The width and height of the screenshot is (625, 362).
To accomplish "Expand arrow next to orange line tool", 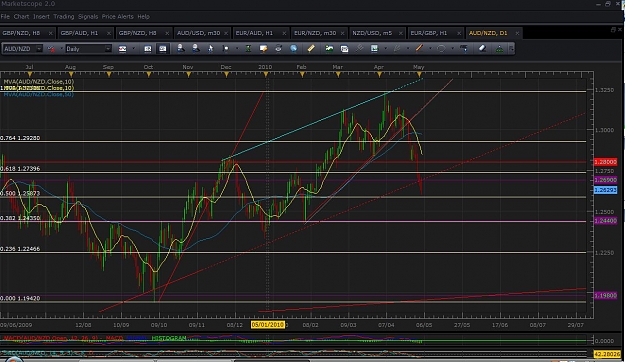I will pos(430,49).
